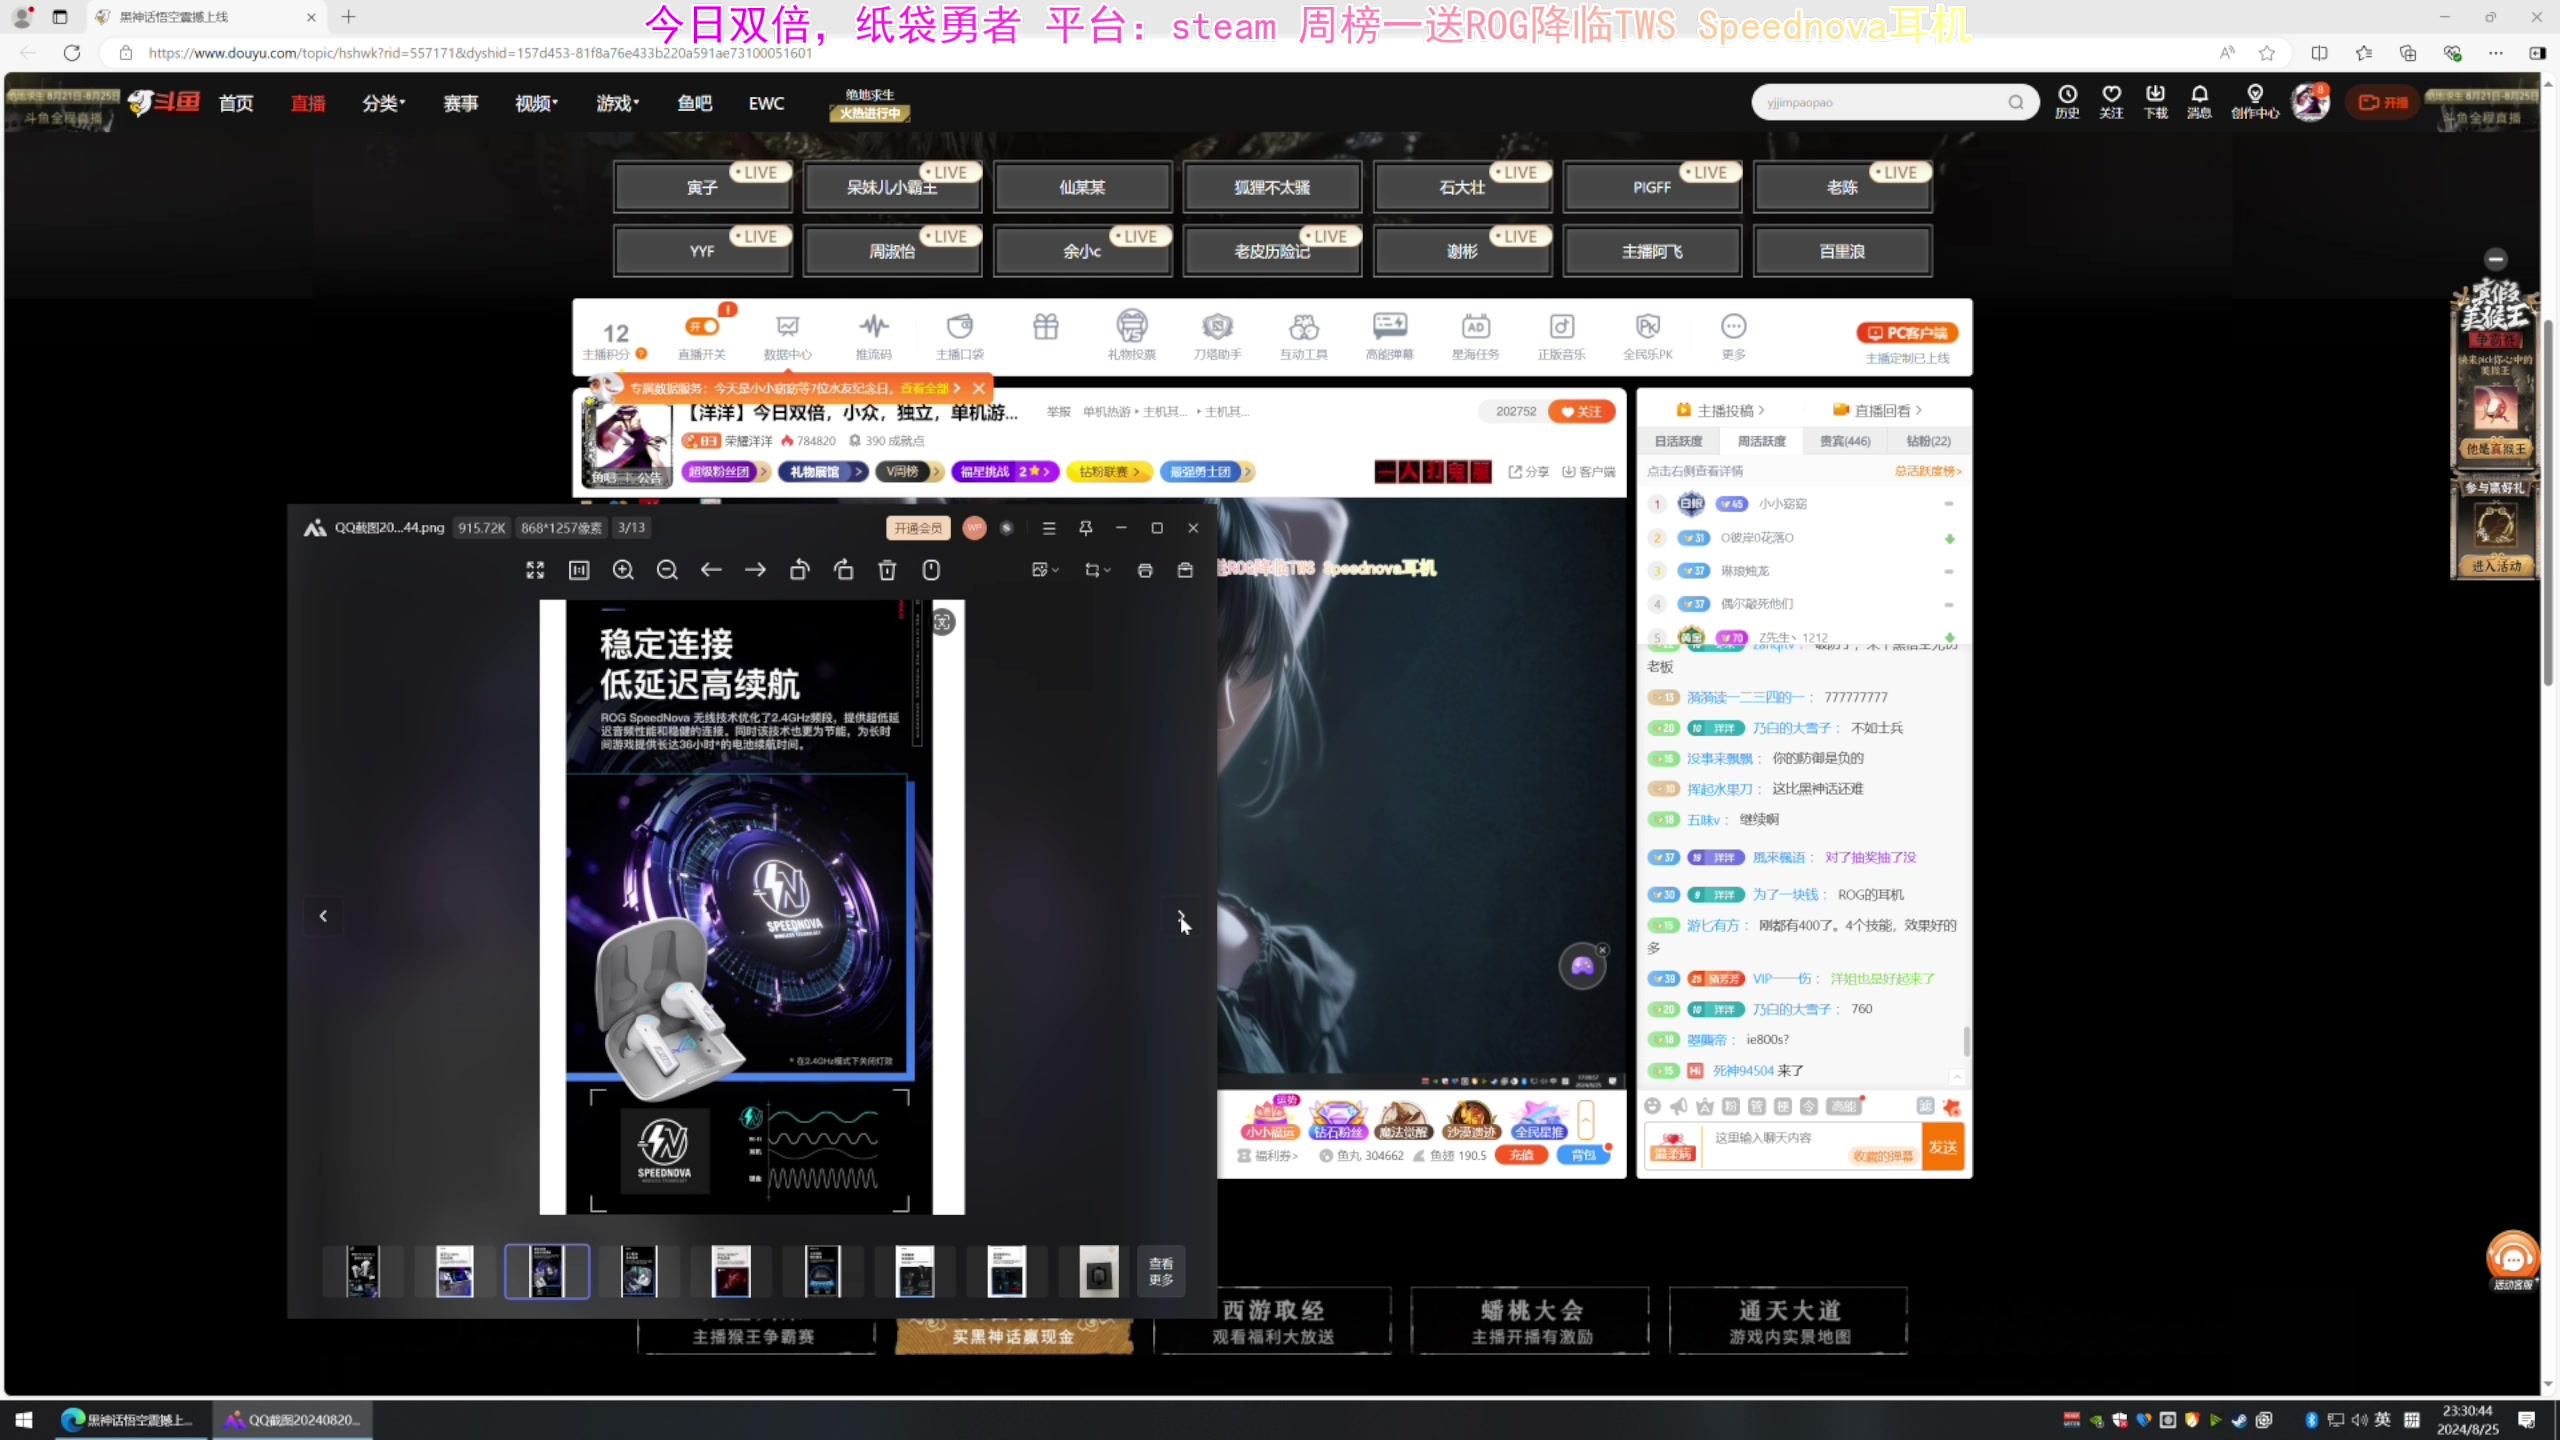2560x1440 pixels.
Task: Switch to 日活跃度 tab
Action: [x=1678, y=441]
